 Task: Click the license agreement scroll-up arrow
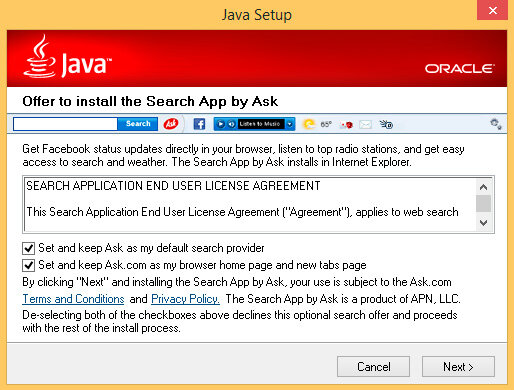(483, 187)
